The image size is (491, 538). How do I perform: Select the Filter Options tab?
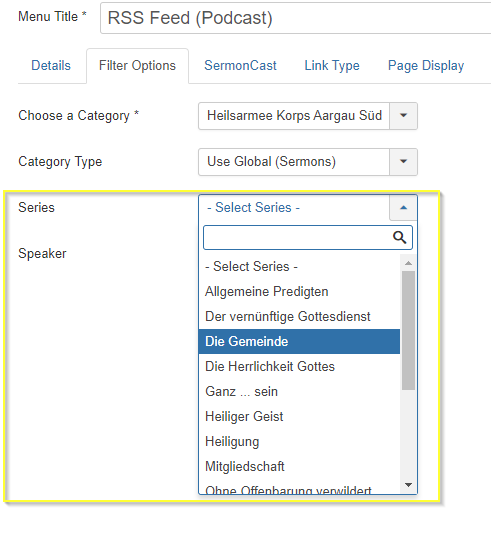click(x=137, y=66)
